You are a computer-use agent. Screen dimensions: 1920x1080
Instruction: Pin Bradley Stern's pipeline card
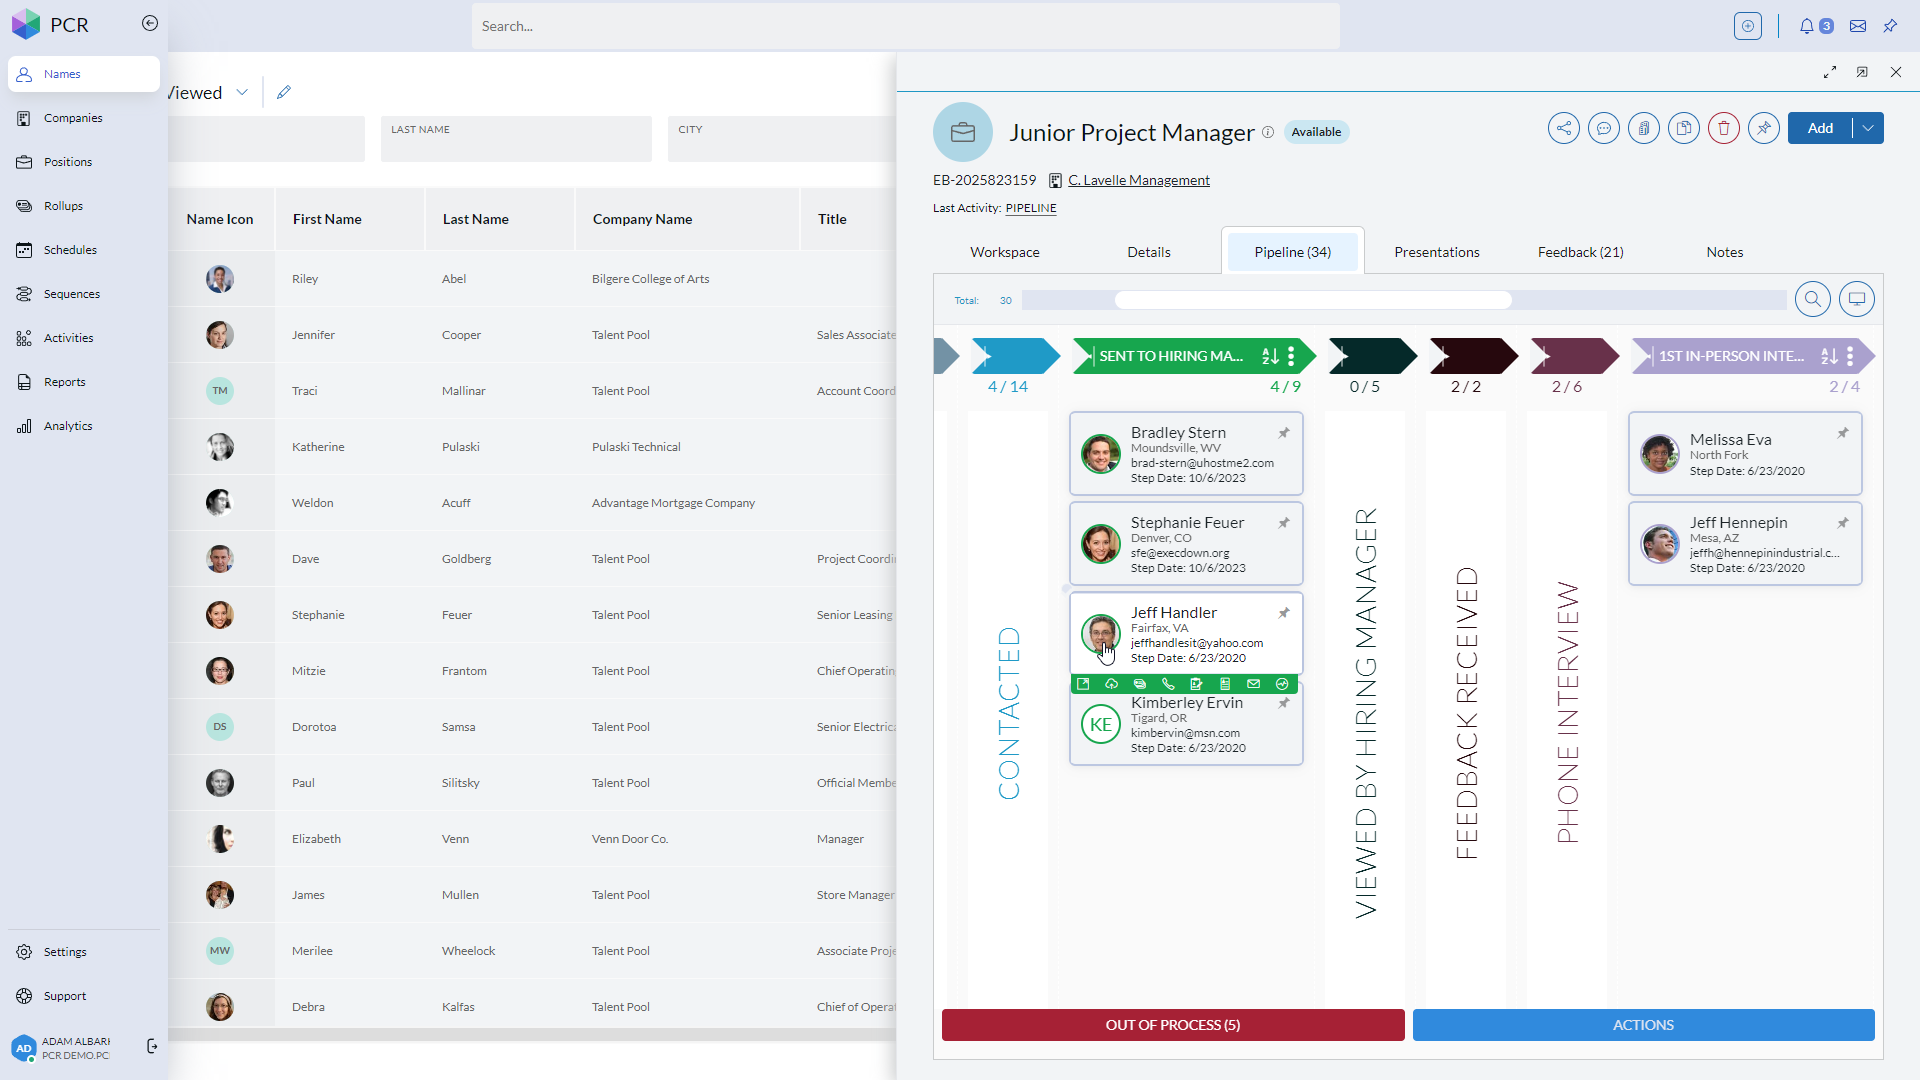[1284, 433]
